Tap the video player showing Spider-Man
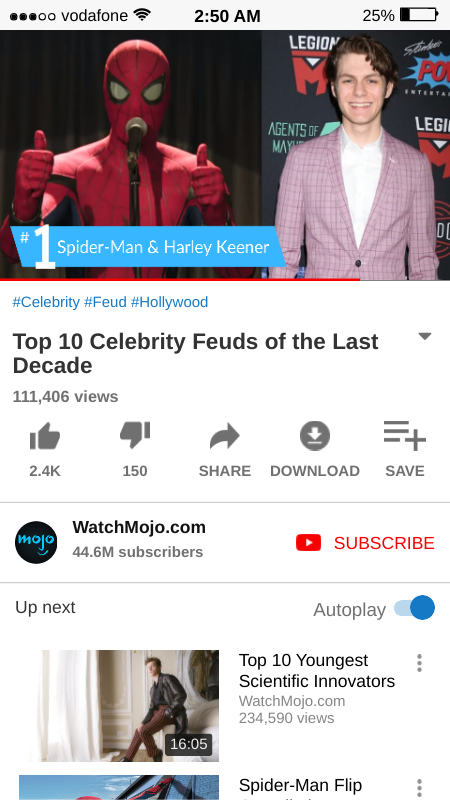The width and height of the screenshot is (450, 800). click(x=225, y=155)
